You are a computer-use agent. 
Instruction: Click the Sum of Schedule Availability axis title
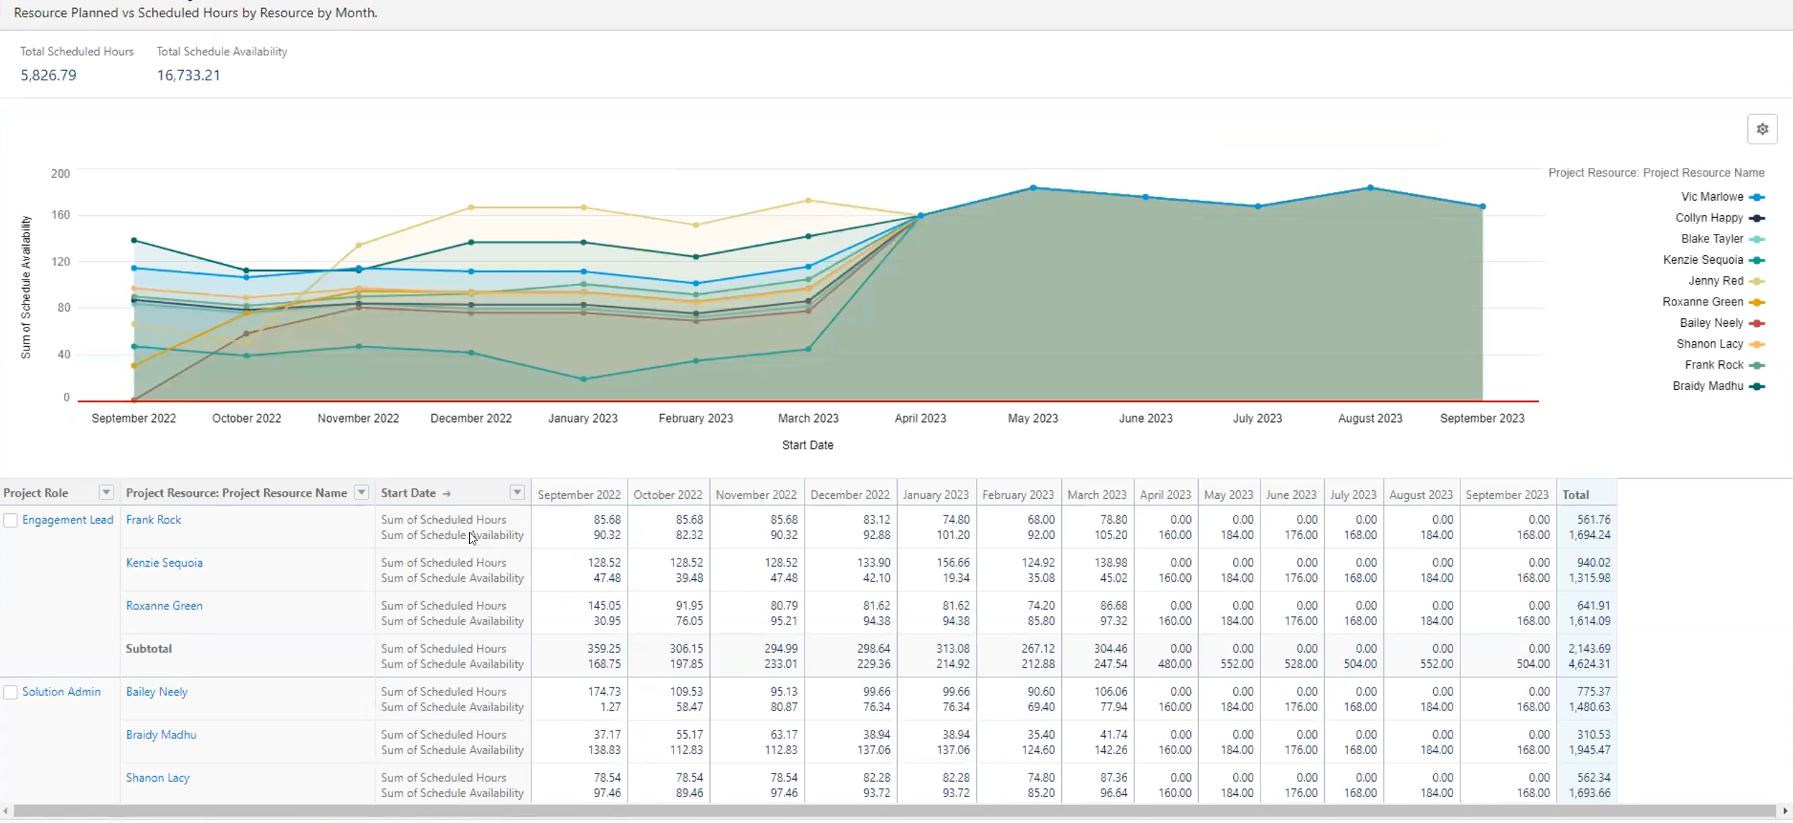pyautogui.click(x=26, y=287)
